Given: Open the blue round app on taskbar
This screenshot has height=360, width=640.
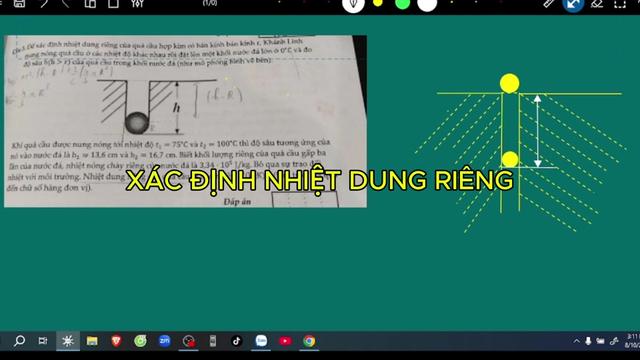Looking at the screenshot, I should [164, 340].
